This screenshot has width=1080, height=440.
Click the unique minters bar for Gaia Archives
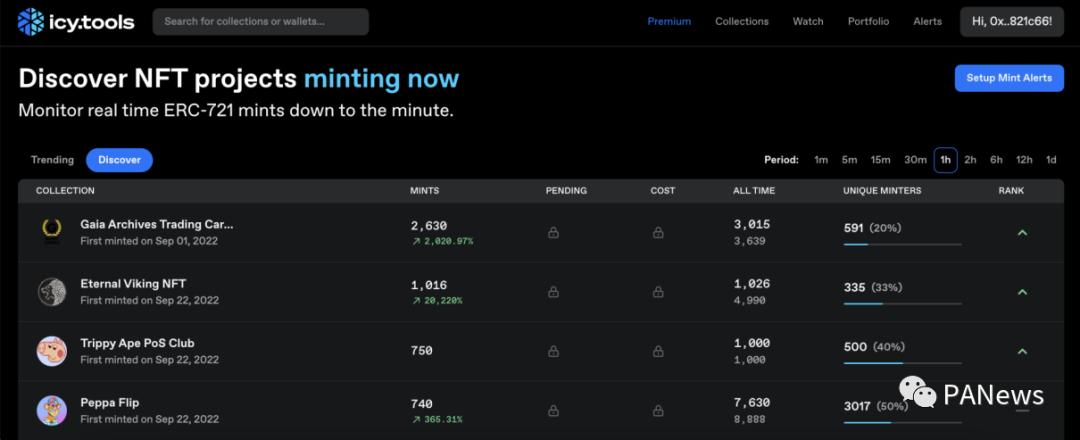point(903,244)
